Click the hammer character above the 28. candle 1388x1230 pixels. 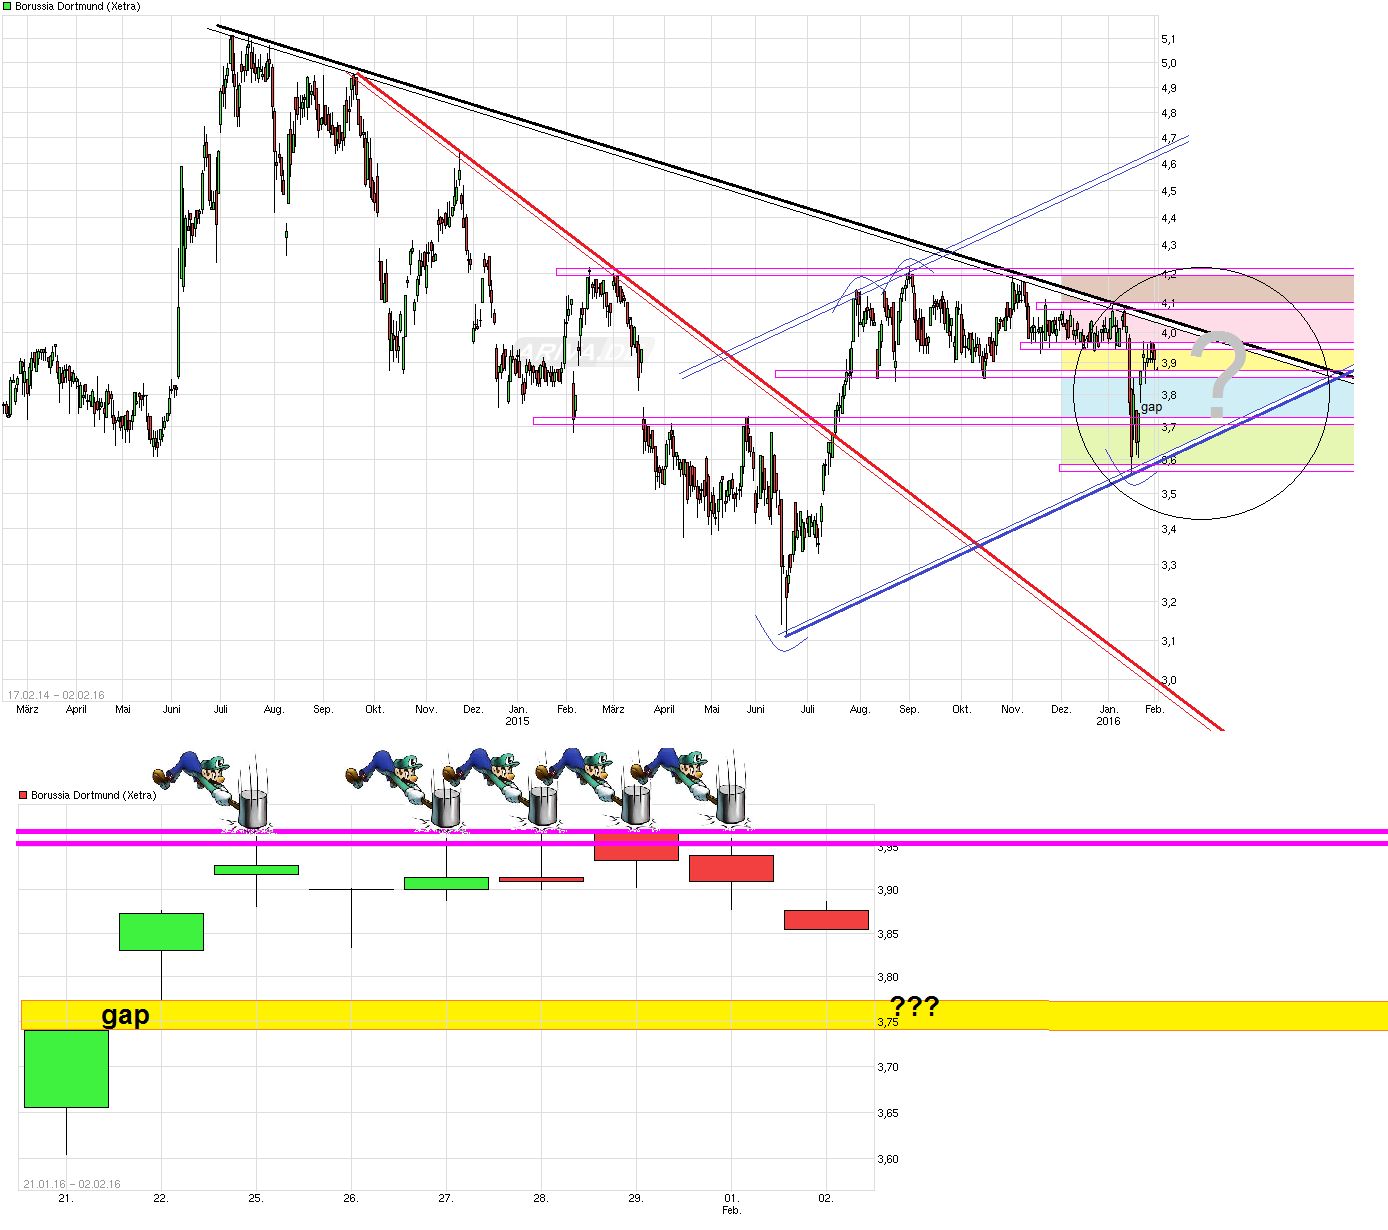[503, 788]
